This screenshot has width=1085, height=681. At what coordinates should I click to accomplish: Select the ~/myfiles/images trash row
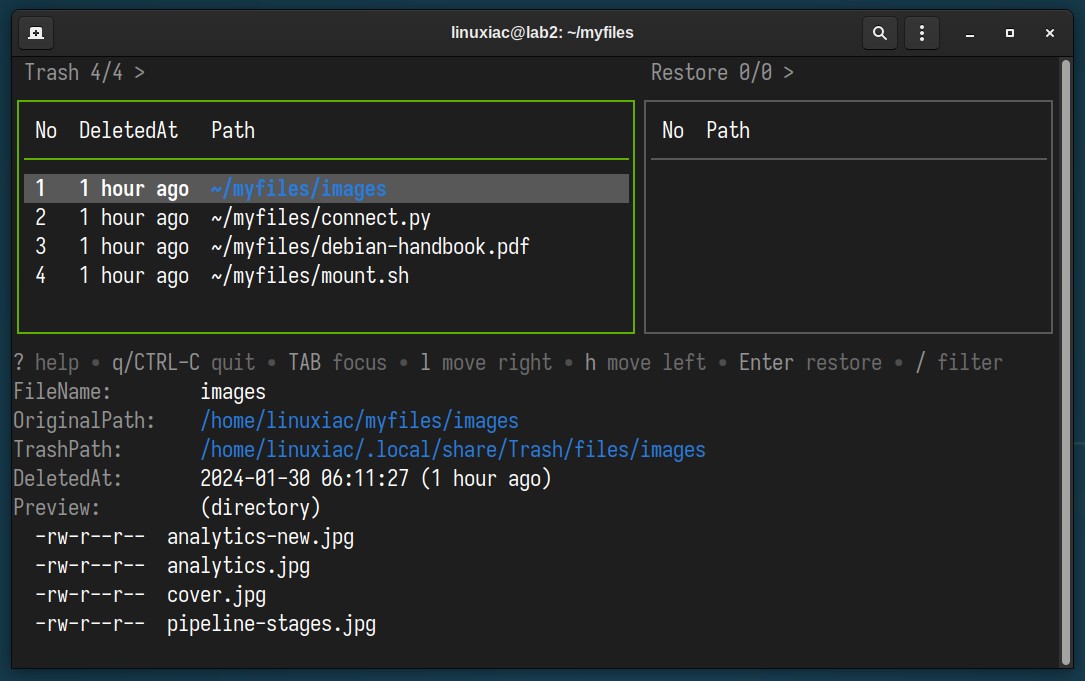tap(326, 188)
